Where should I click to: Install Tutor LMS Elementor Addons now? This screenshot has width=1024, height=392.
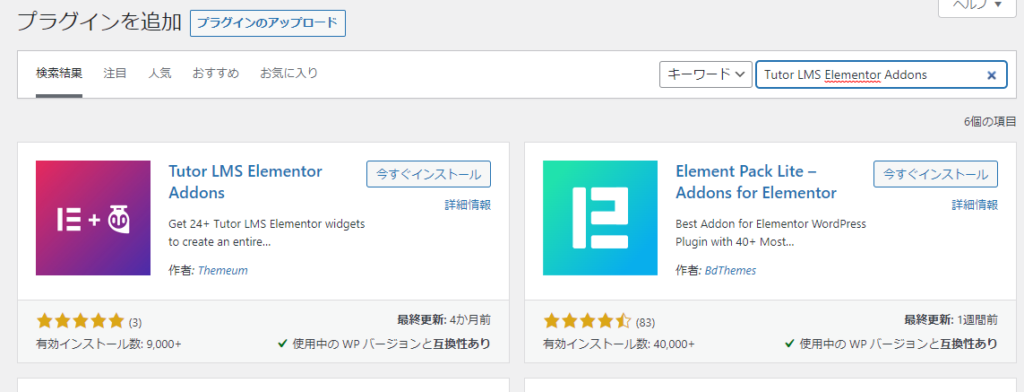coord(428,174)
